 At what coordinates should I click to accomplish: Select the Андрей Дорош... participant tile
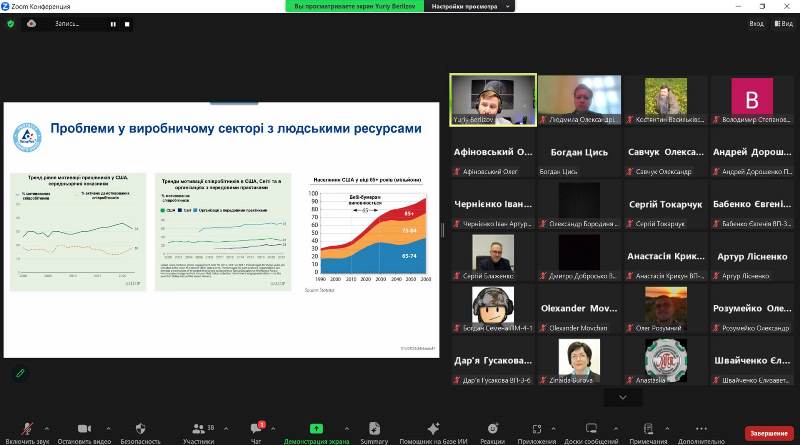click(x=752, y=152)
